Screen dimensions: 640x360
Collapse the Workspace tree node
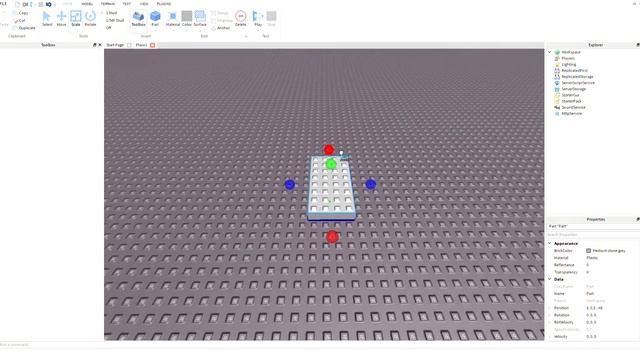(550, 52)
